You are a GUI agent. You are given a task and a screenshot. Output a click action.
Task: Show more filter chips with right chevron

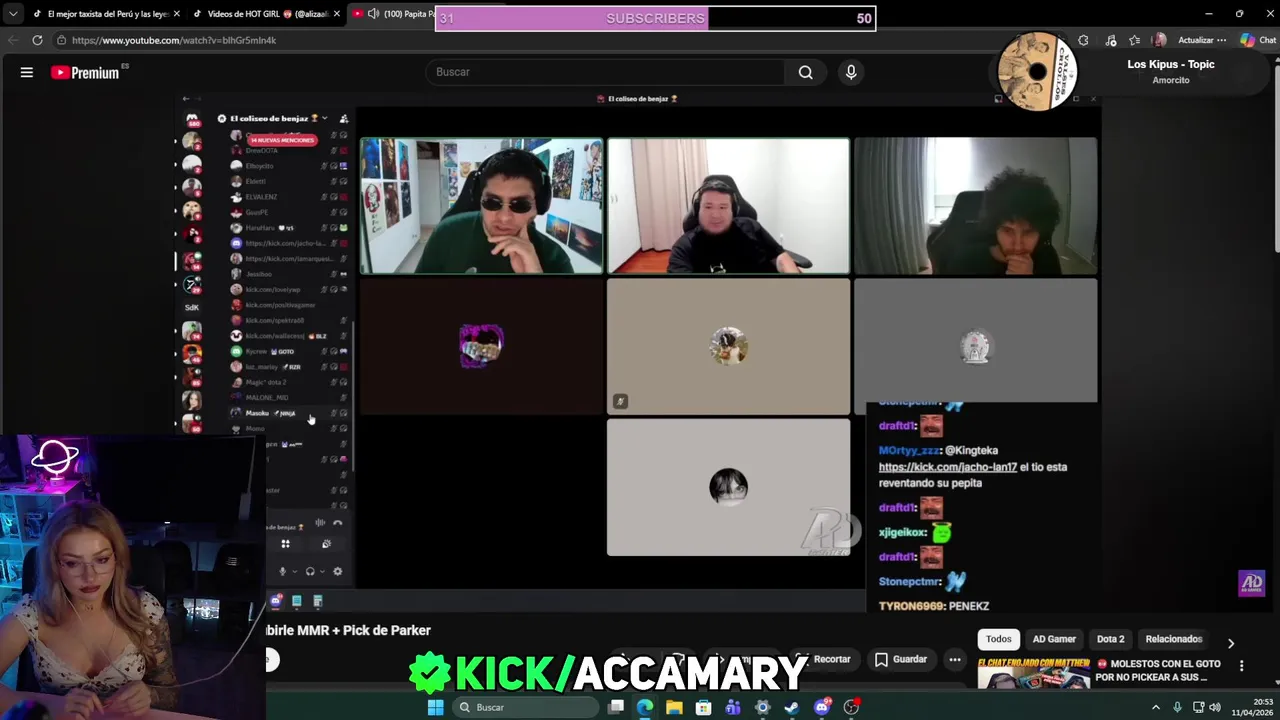[1231, 643]
